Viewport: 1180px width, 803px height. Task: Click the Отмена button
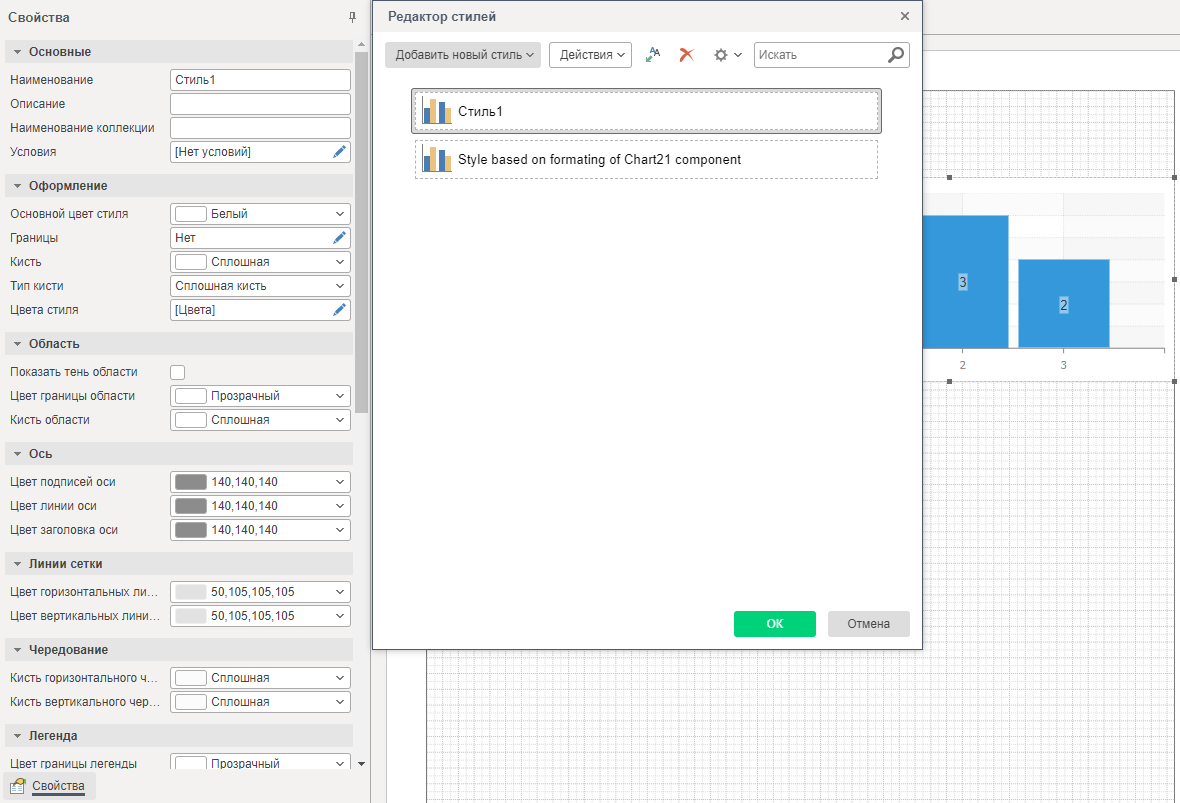pos(868,624)
